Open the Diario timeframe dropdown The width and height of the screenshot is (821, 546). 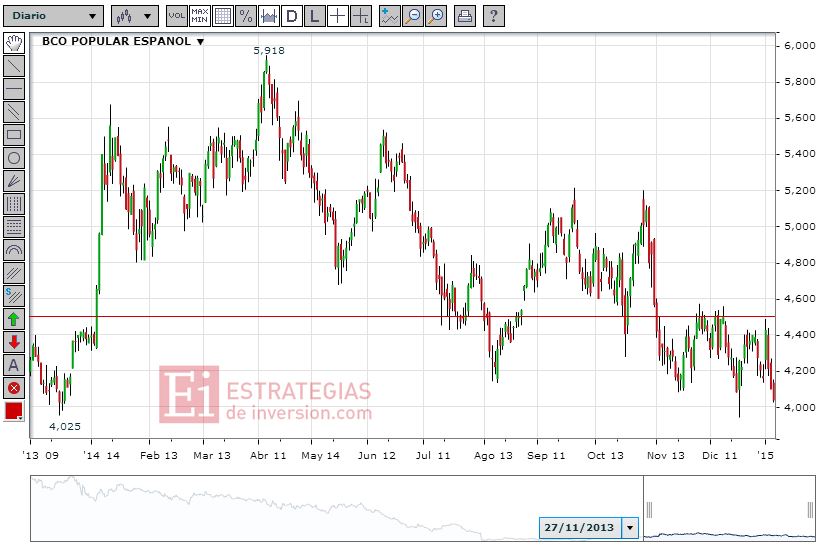[53, 16]
